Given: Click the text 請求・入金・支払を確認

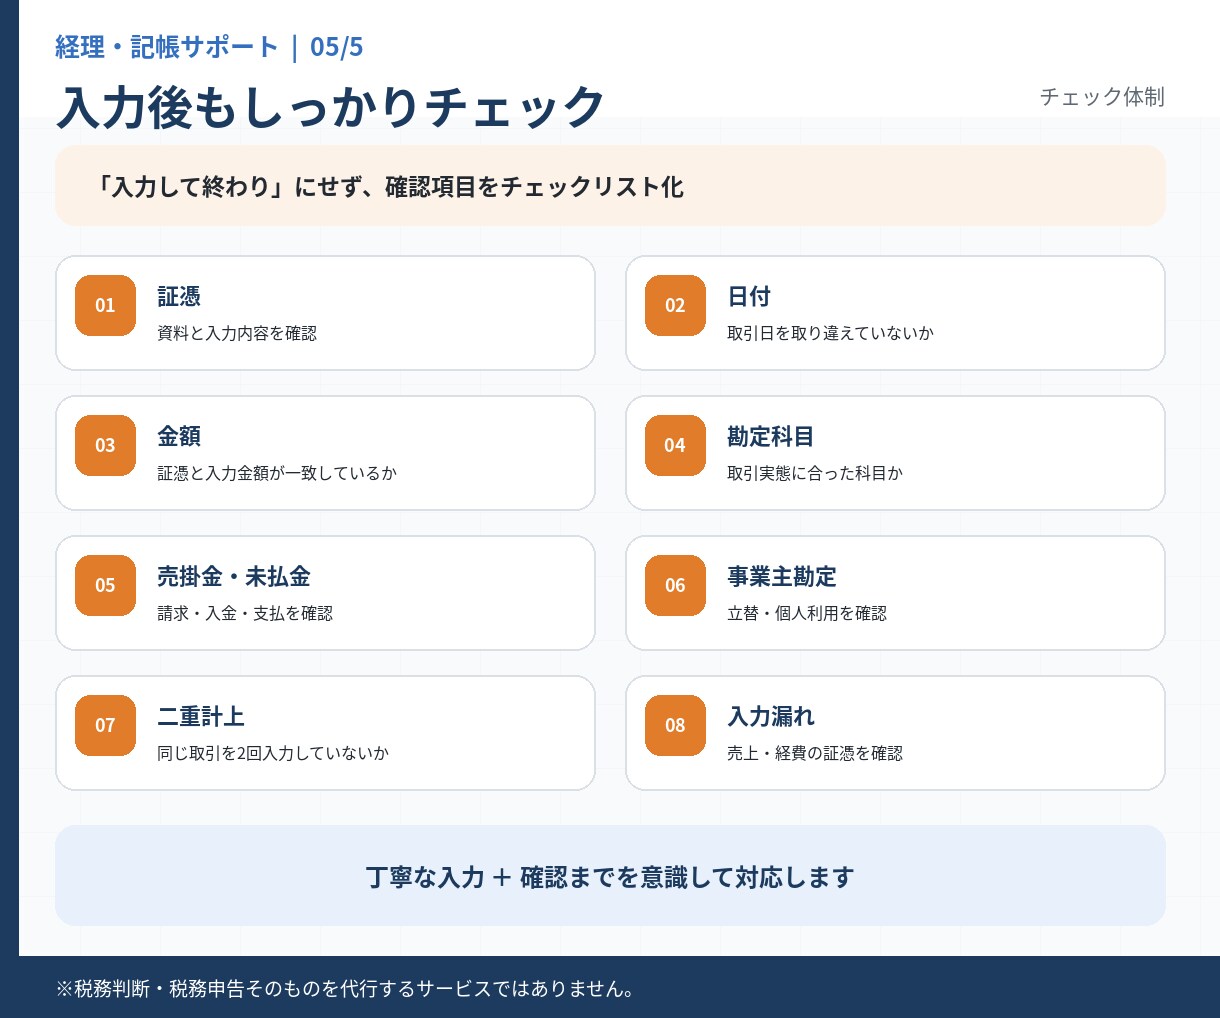Looking at the screenshot, I should click(245, 613).
